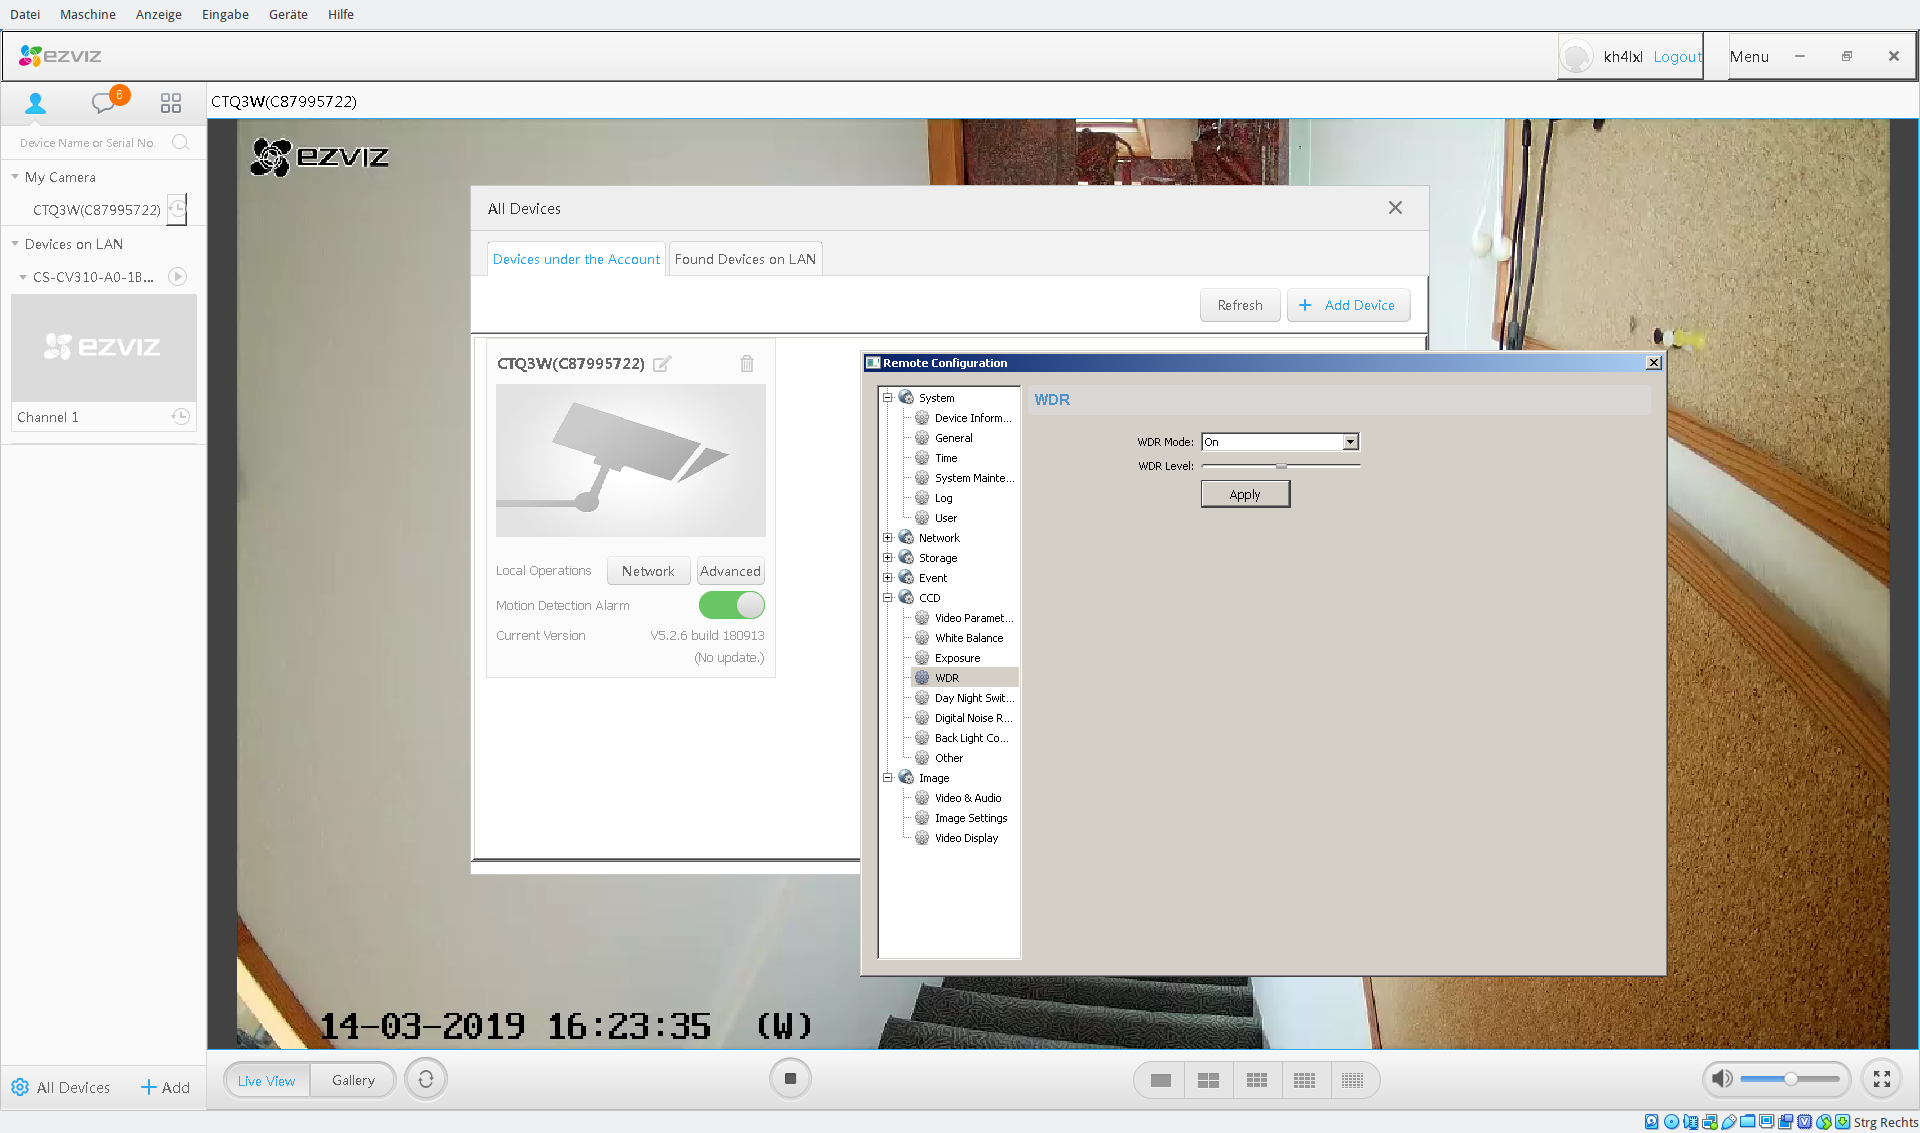Image resolution: width=1920 pixels, height=1133 pixels.
Task: Expand the Network tree node
Action: pos(887,538)
